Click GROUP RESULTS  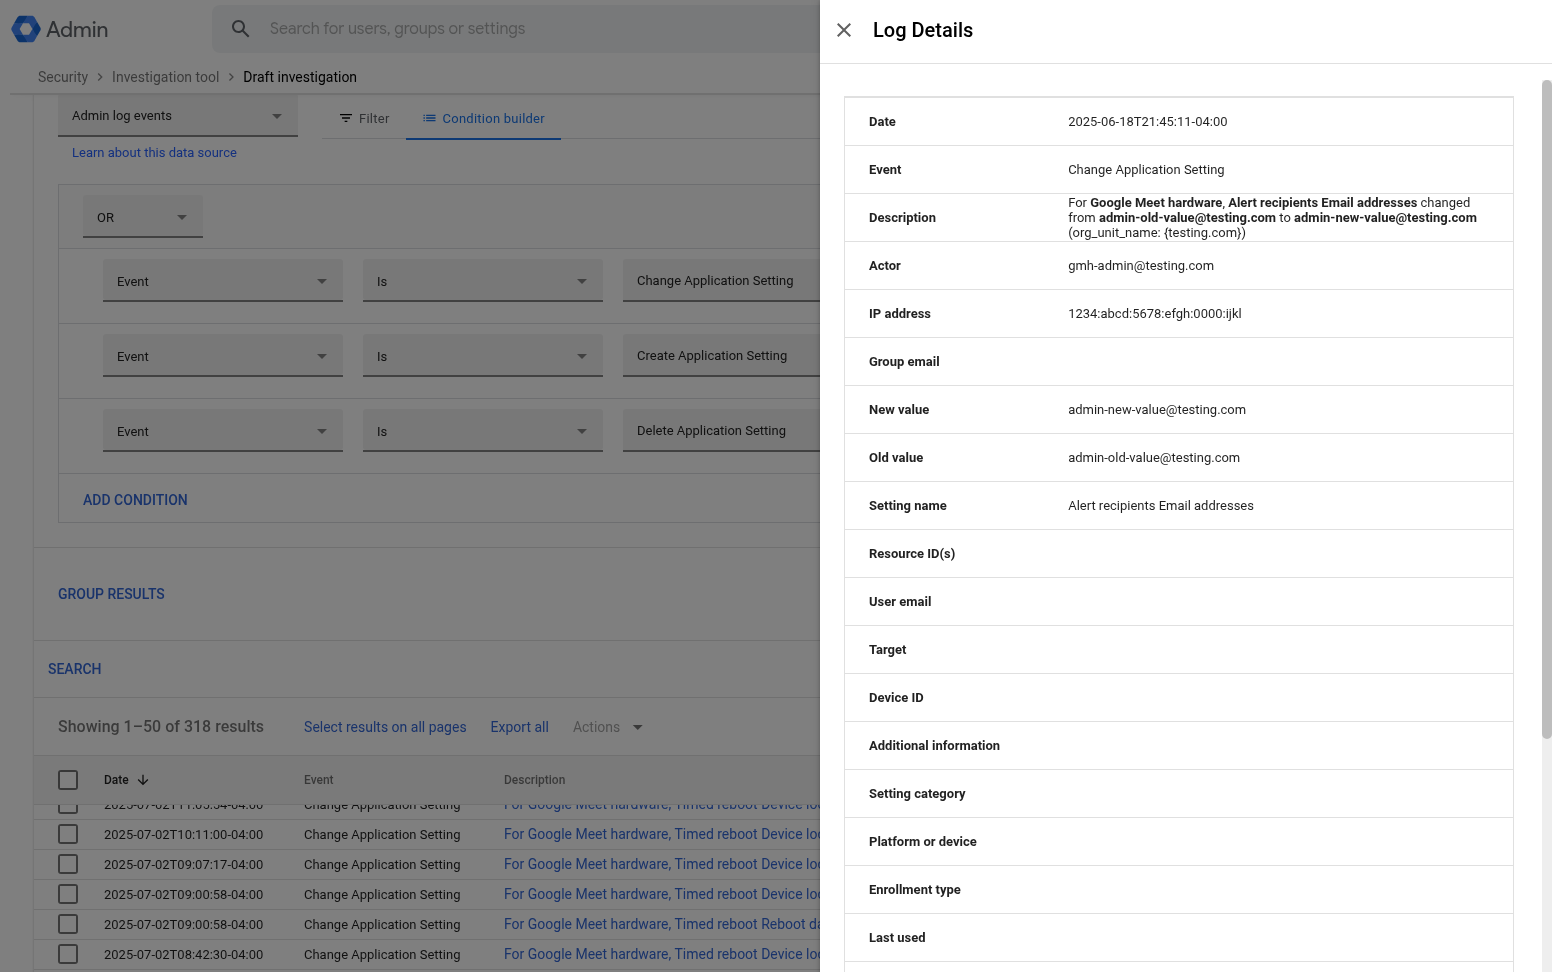pos(111,594)
